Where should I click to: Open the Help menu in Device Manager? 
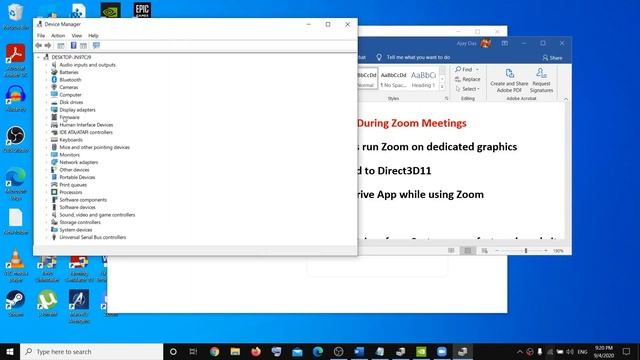click(93, 36)
